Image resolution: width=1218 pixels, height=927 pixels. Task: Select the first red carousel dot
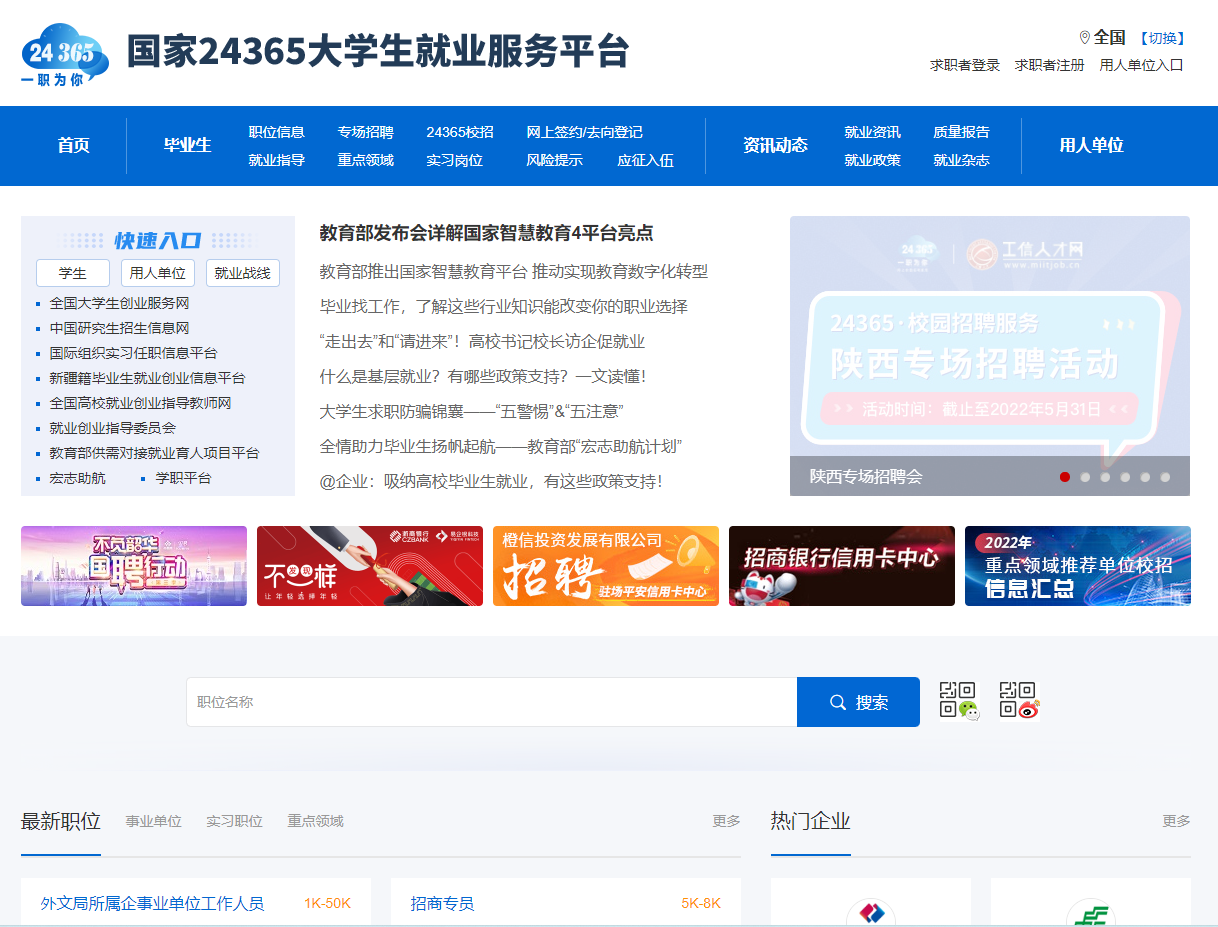point(1065,477)
